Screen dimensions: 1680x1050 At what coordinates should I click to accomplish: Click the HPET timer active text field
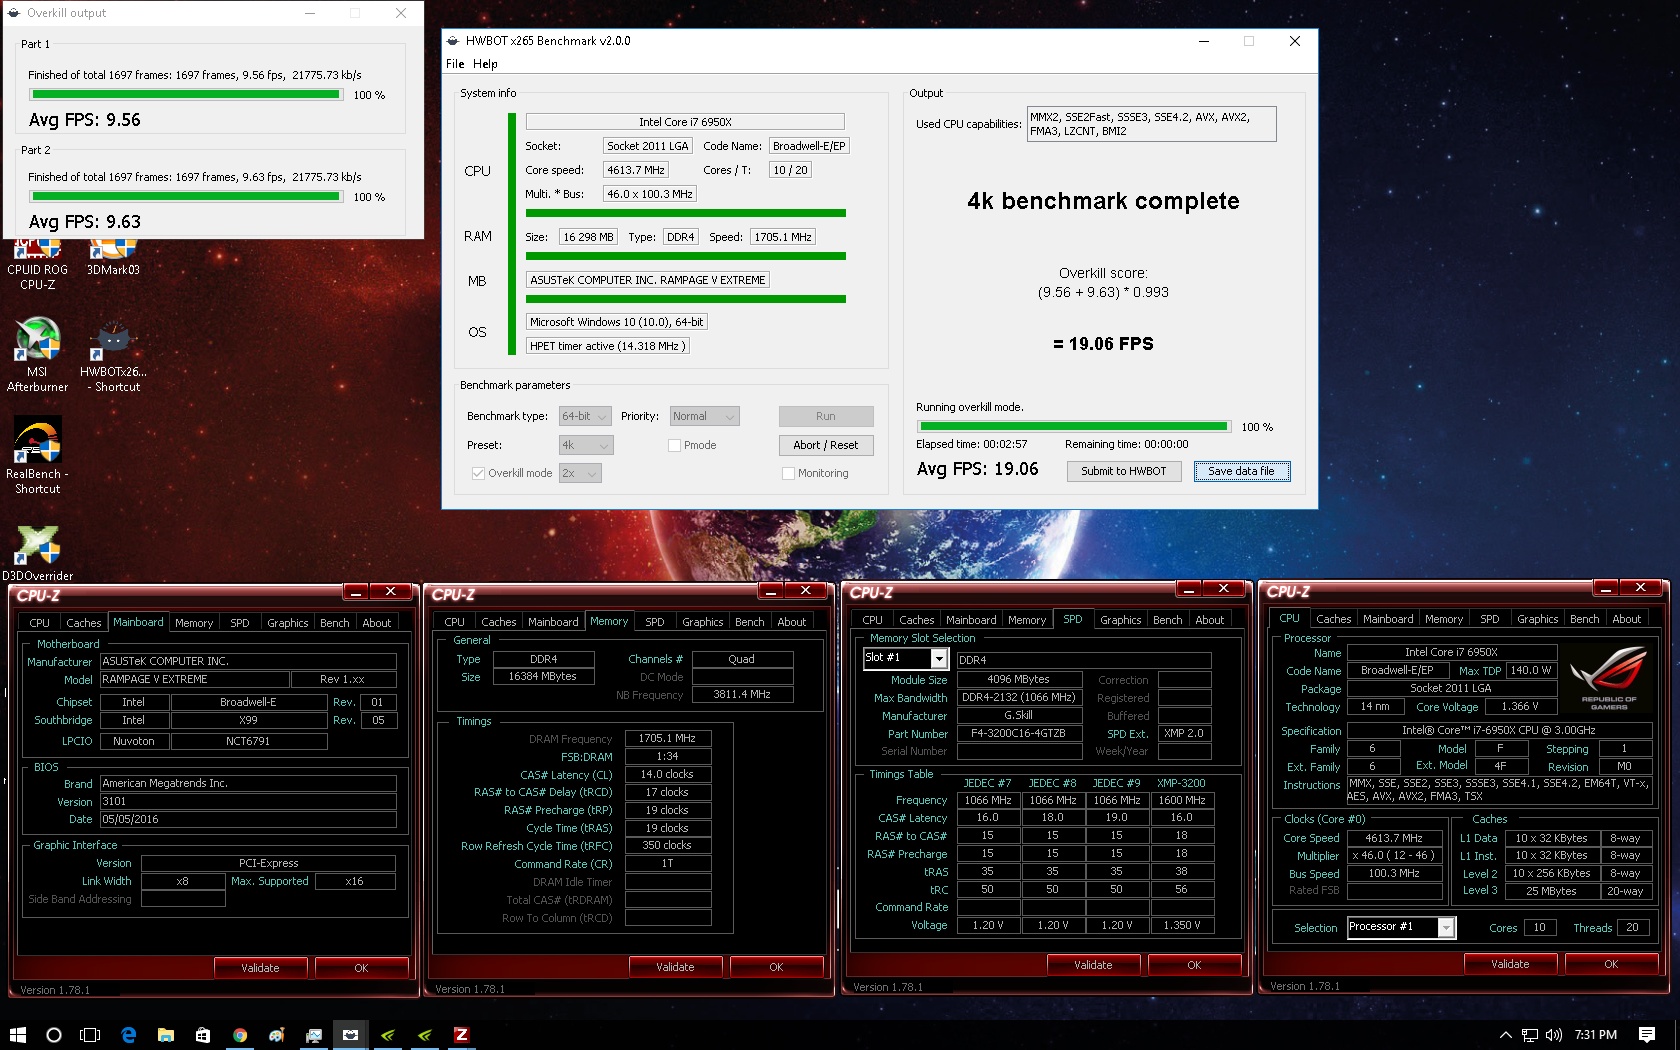coord(607,346)
